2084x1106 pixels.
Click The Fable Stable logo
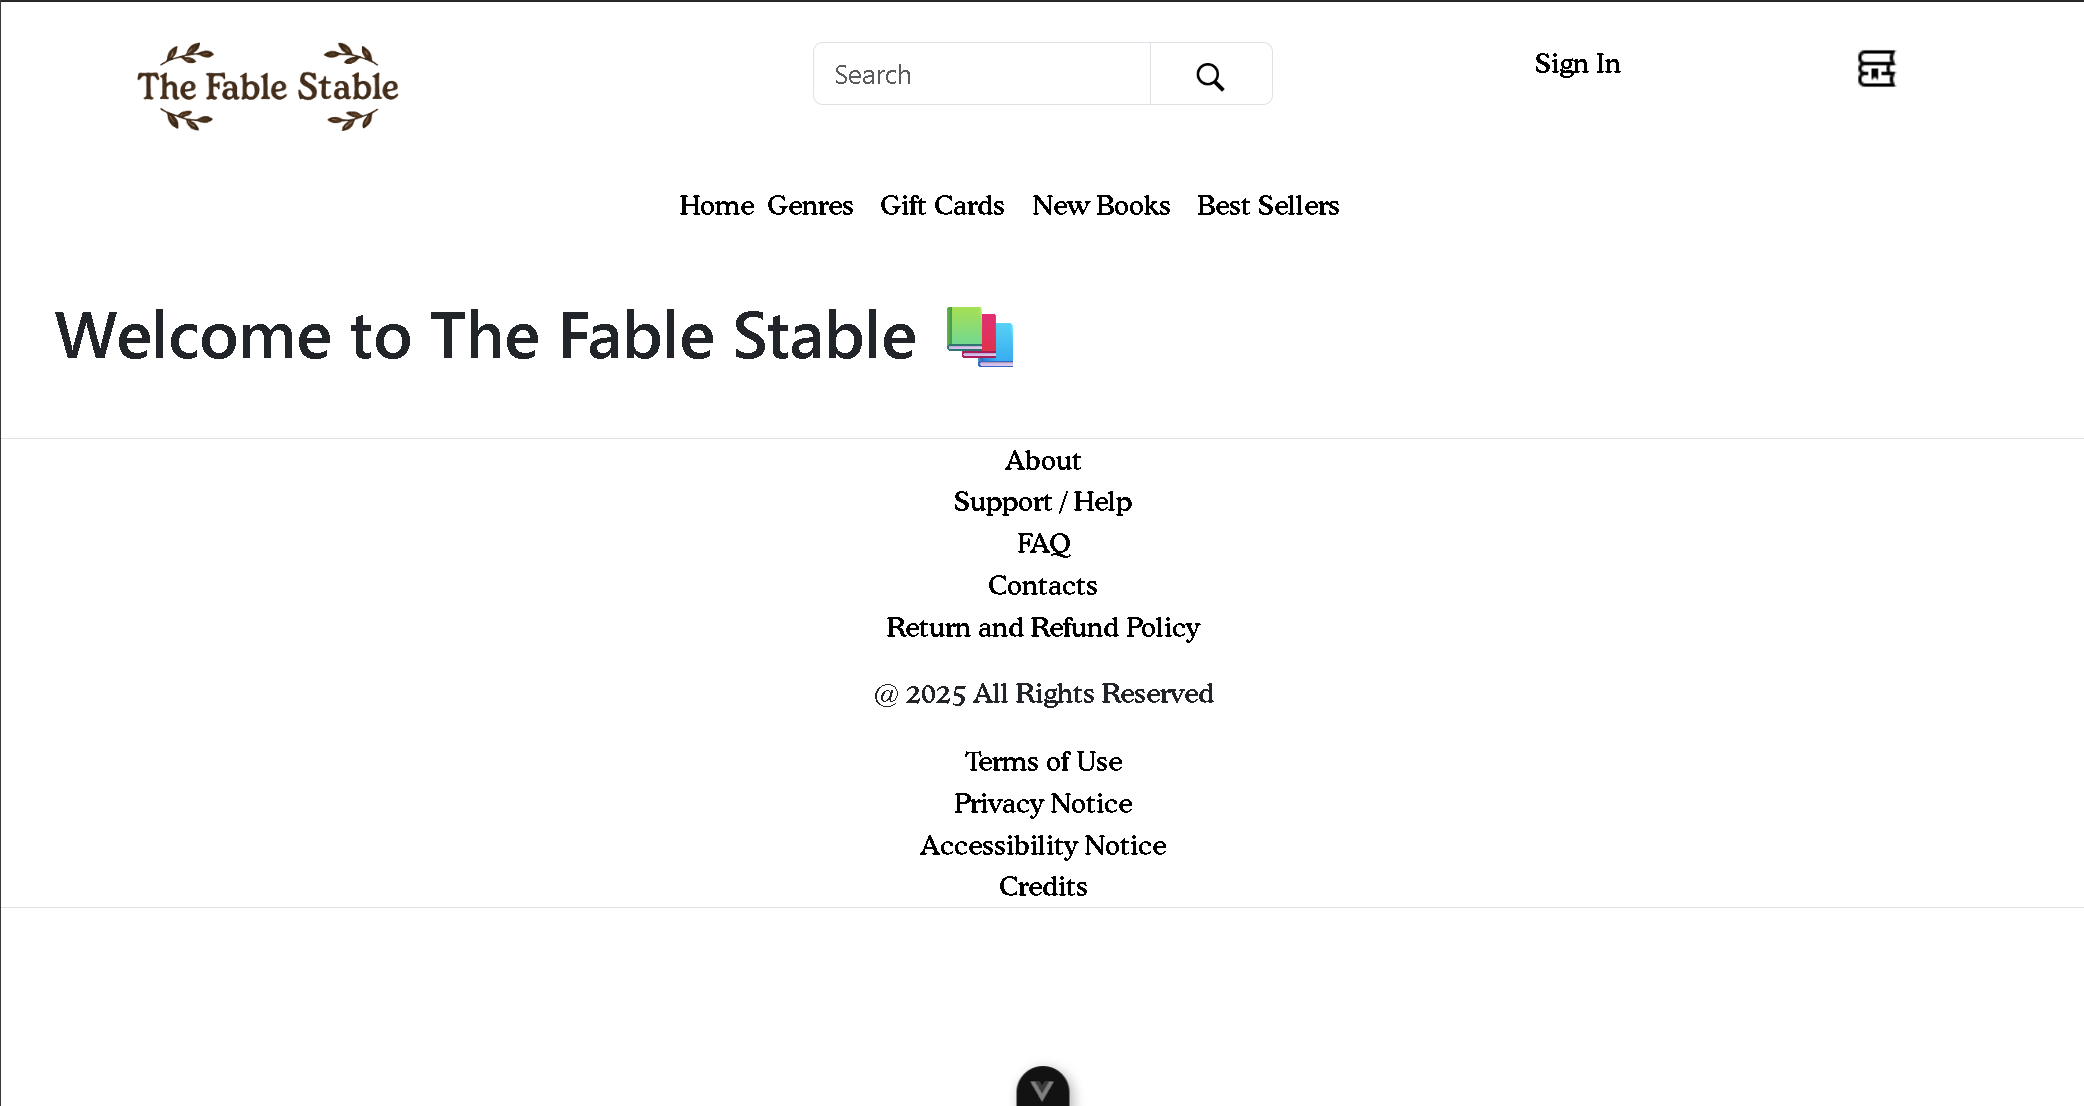(268, 87)
